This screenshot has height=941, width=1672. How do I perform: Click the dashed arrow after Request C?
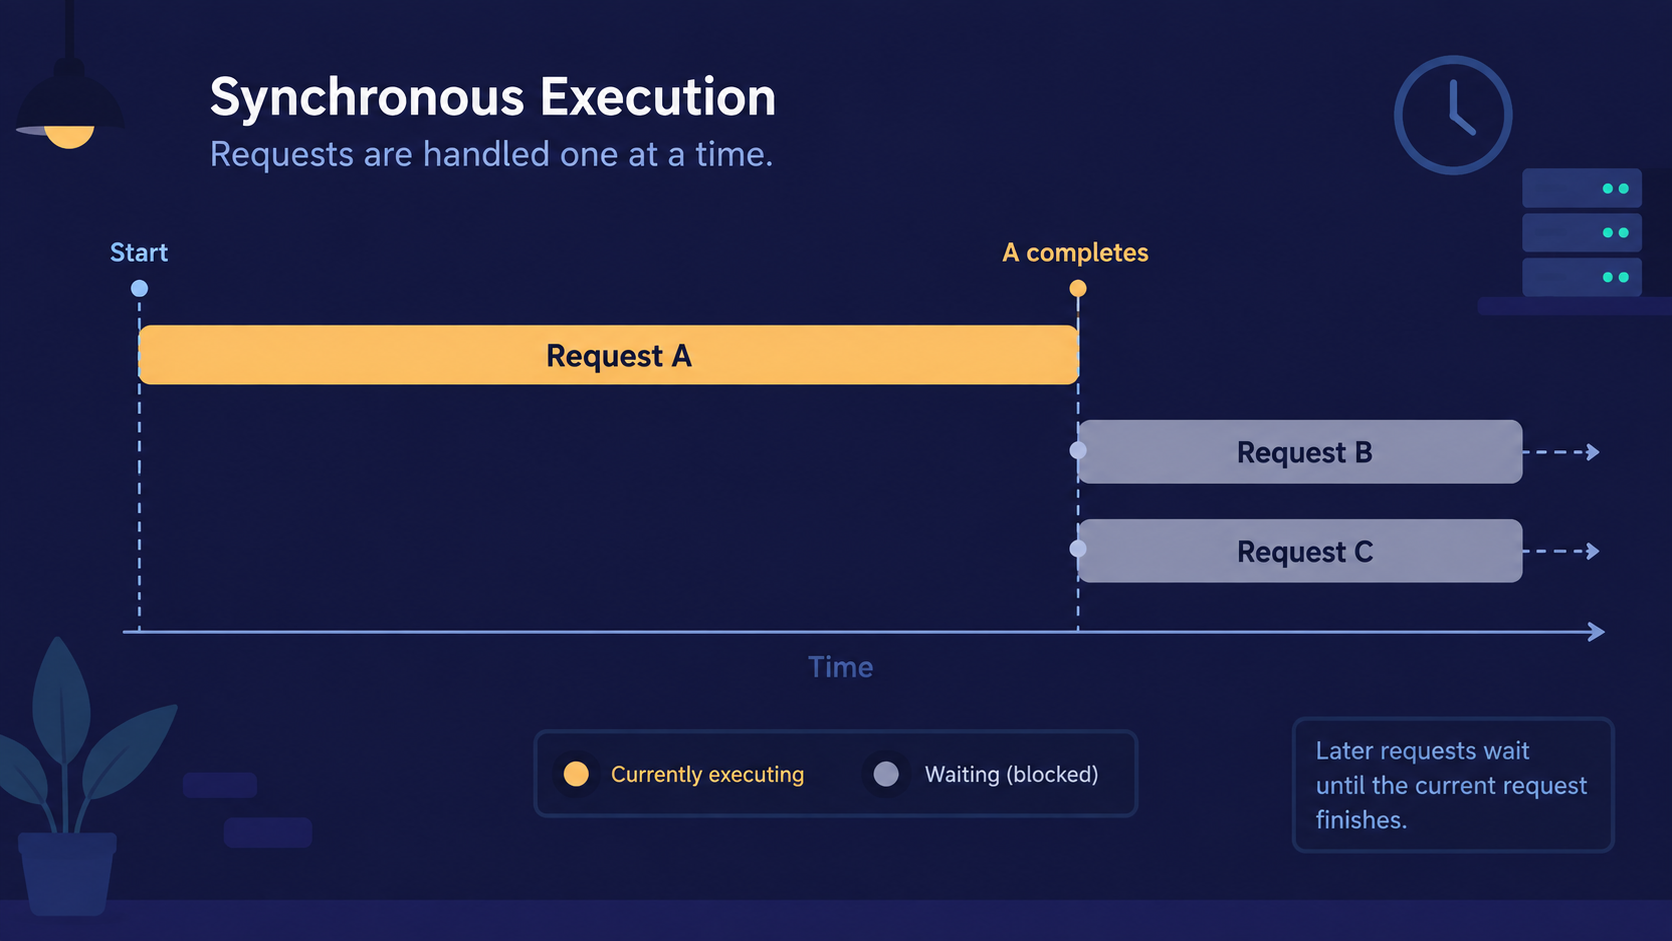pyautogui.click(x=1562, y=551)
